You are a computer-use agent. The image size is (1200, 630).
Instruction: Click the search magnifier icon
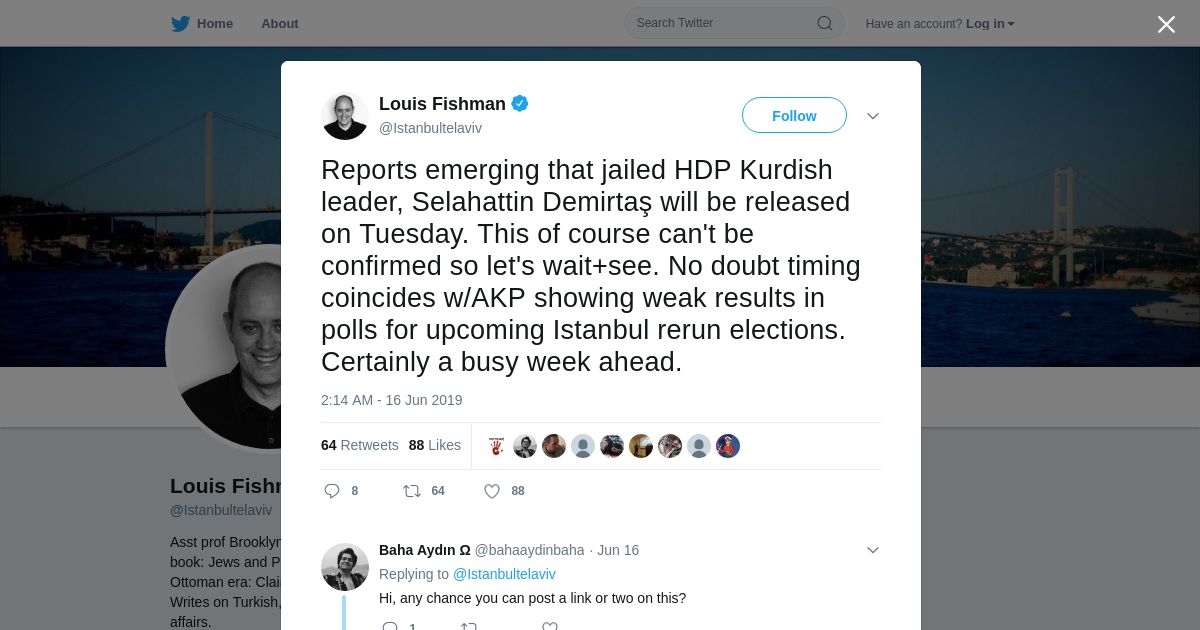[x=825, y=23]
